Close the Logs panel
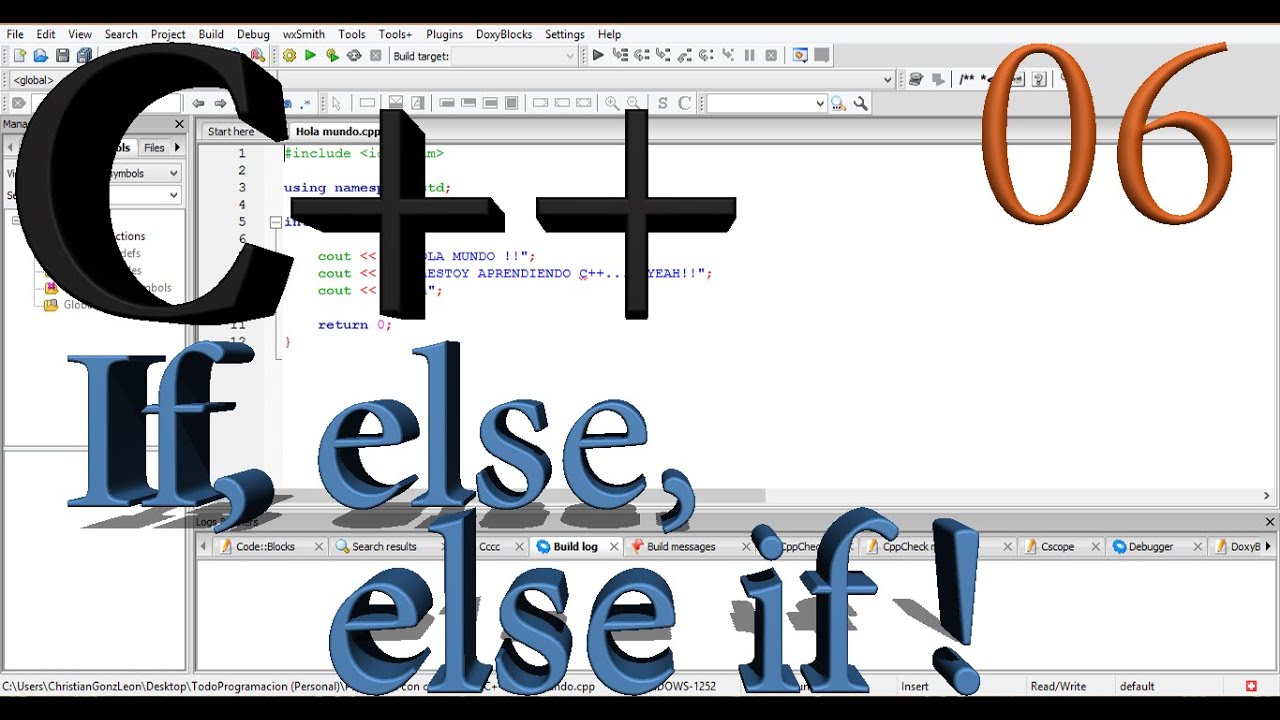 coord(1270,521)
